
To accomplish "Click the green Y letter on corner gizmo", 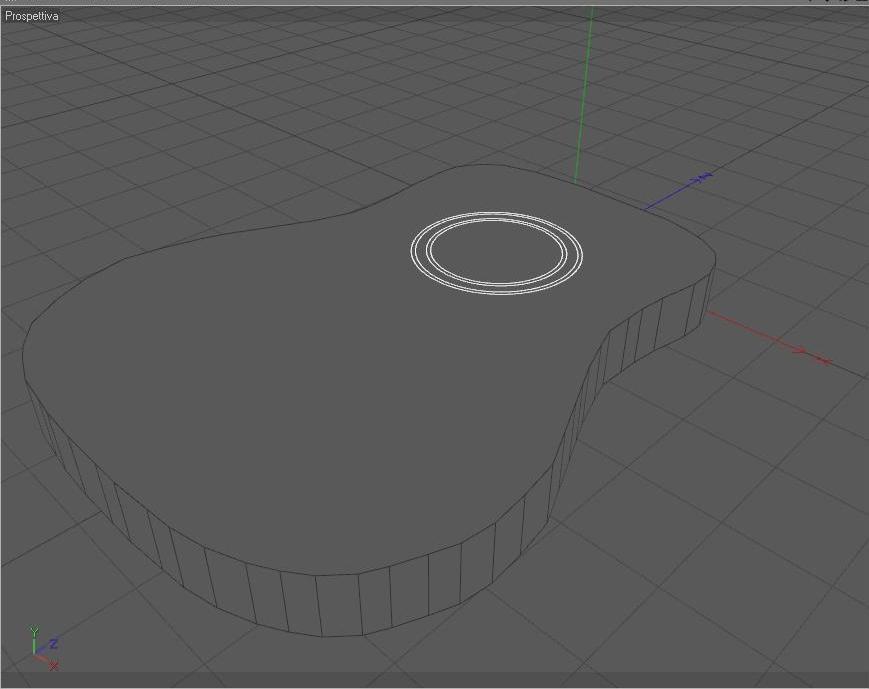I will [34, 631].
